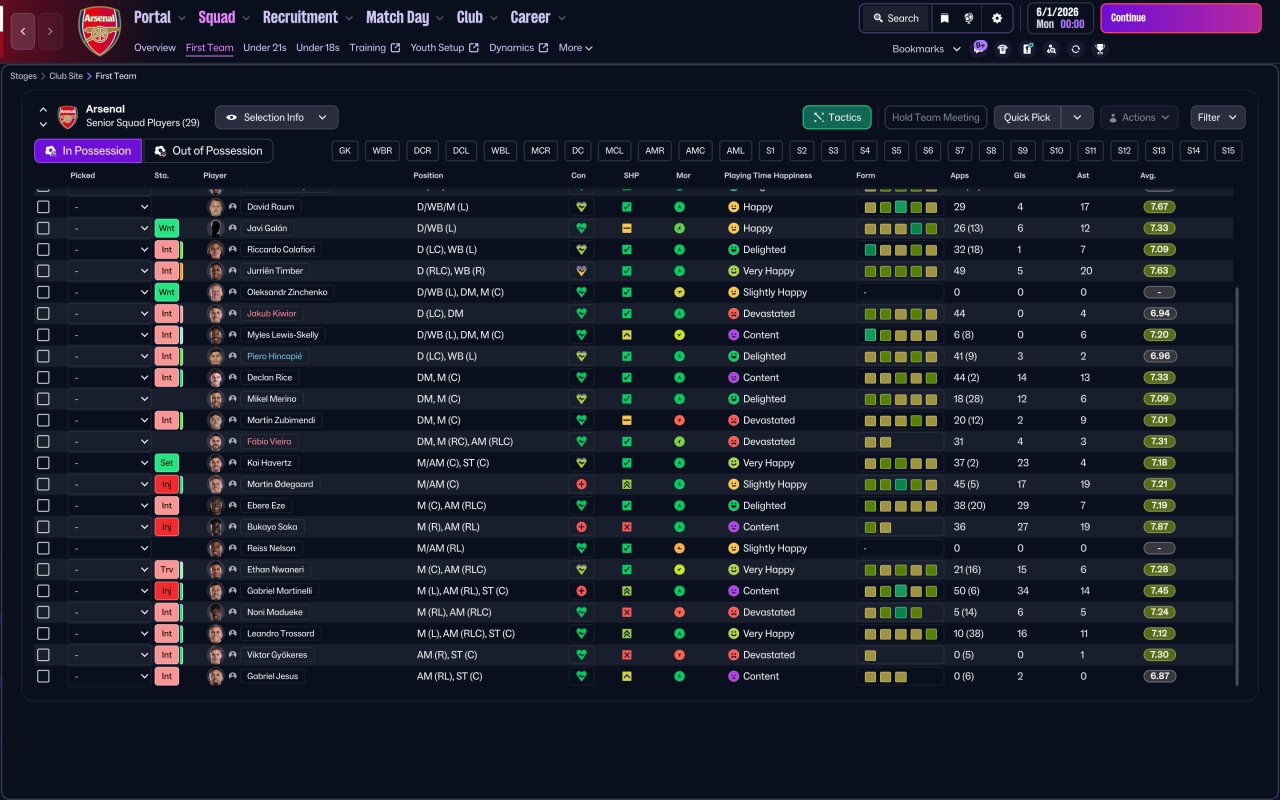1280x800 pixels.
Task: Open the Tactics button
Action: 837,117
